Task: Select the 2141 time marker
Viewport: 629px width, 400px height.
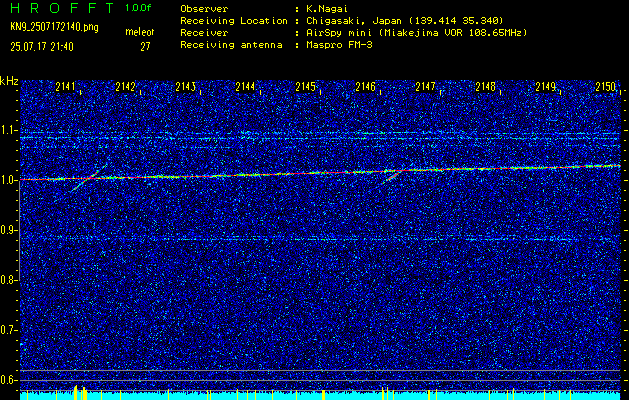Action: tap(65, 86)
